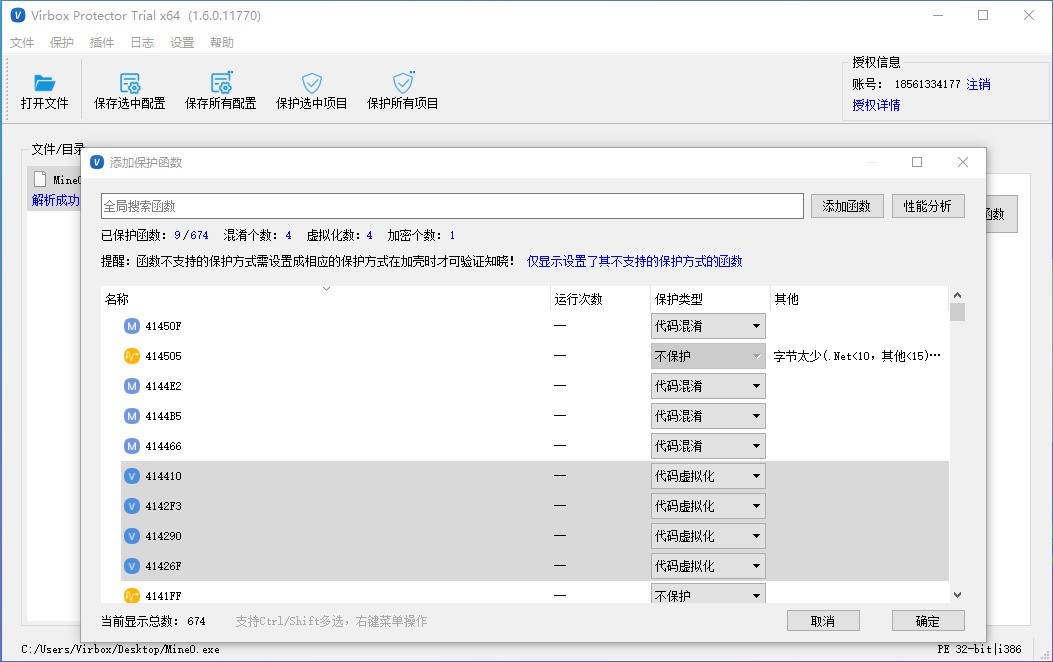Select function name 414410
1053x662 pixels.
163,476
